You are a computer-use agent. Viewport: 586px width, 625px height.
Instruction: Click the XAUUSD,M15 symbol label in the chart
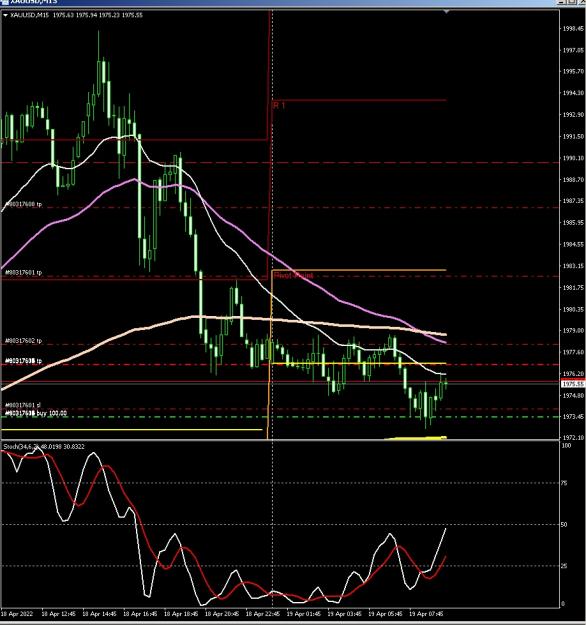[x=29, y=15]
